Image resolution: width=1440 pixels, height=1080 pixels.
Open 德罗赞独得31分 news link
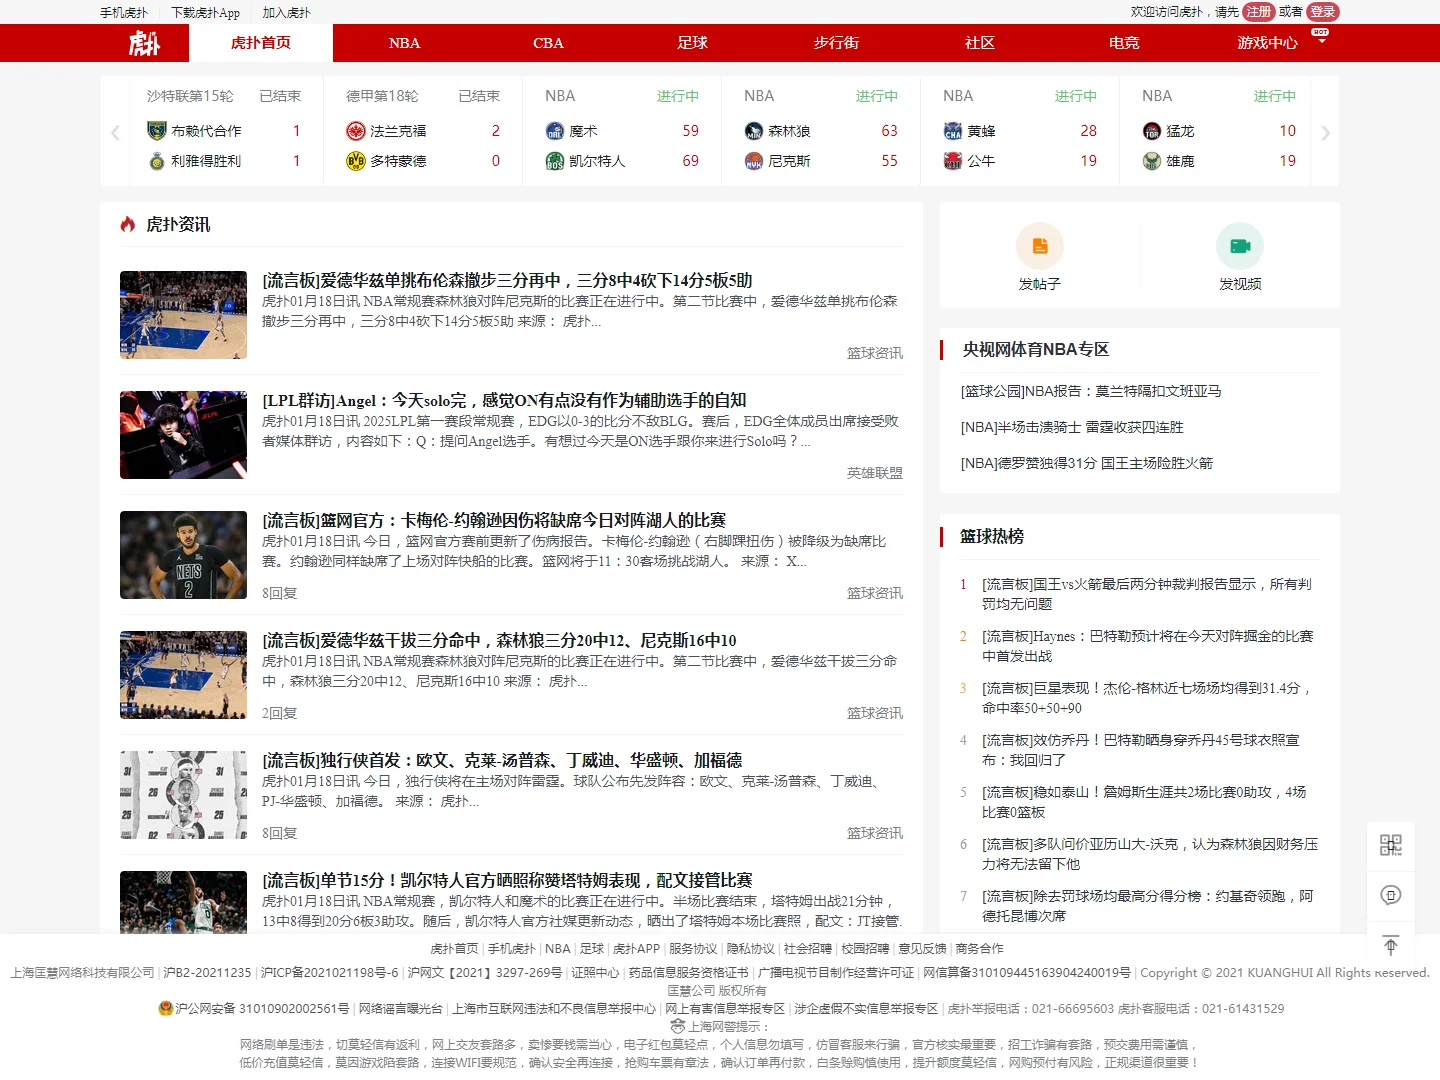coord(1087,463)
